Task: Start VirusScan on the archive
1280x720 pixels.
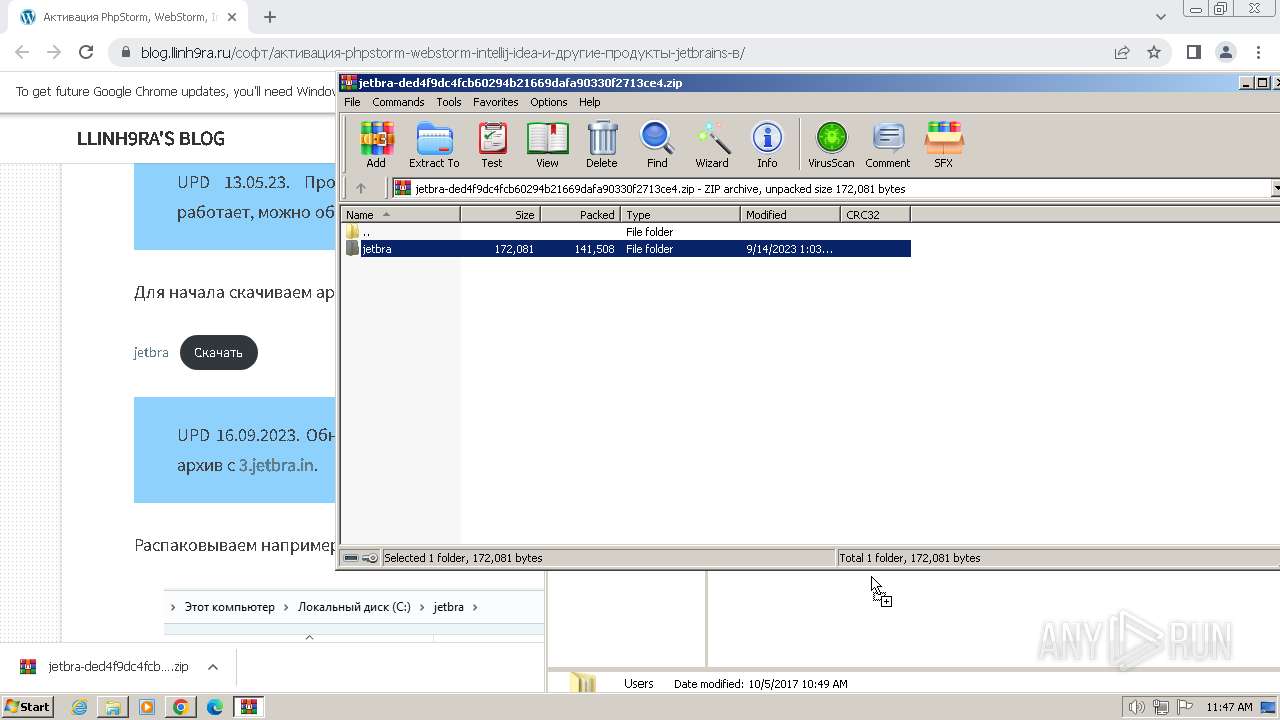Action: click(831, 144)
